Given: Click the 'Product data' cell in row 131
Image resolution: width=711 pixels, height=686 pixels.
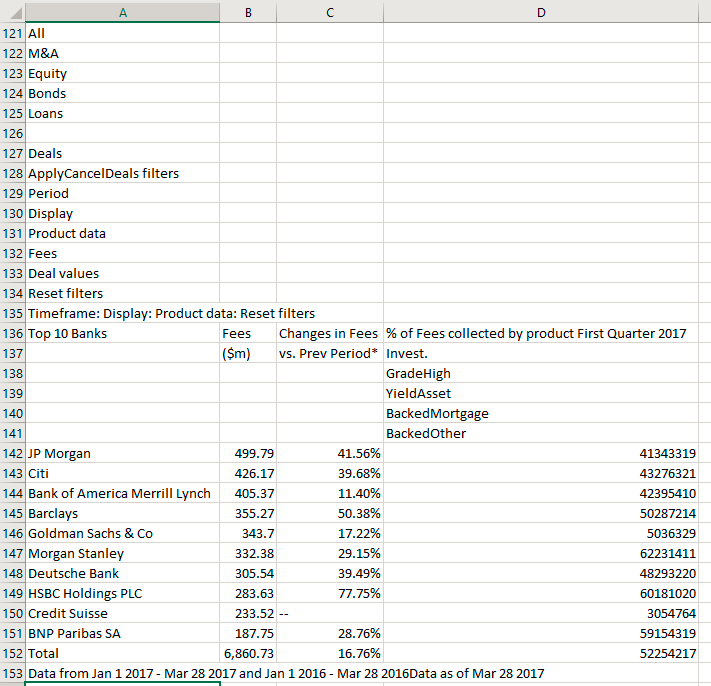Looking at the screenshot, I should [x=122, y=233].
